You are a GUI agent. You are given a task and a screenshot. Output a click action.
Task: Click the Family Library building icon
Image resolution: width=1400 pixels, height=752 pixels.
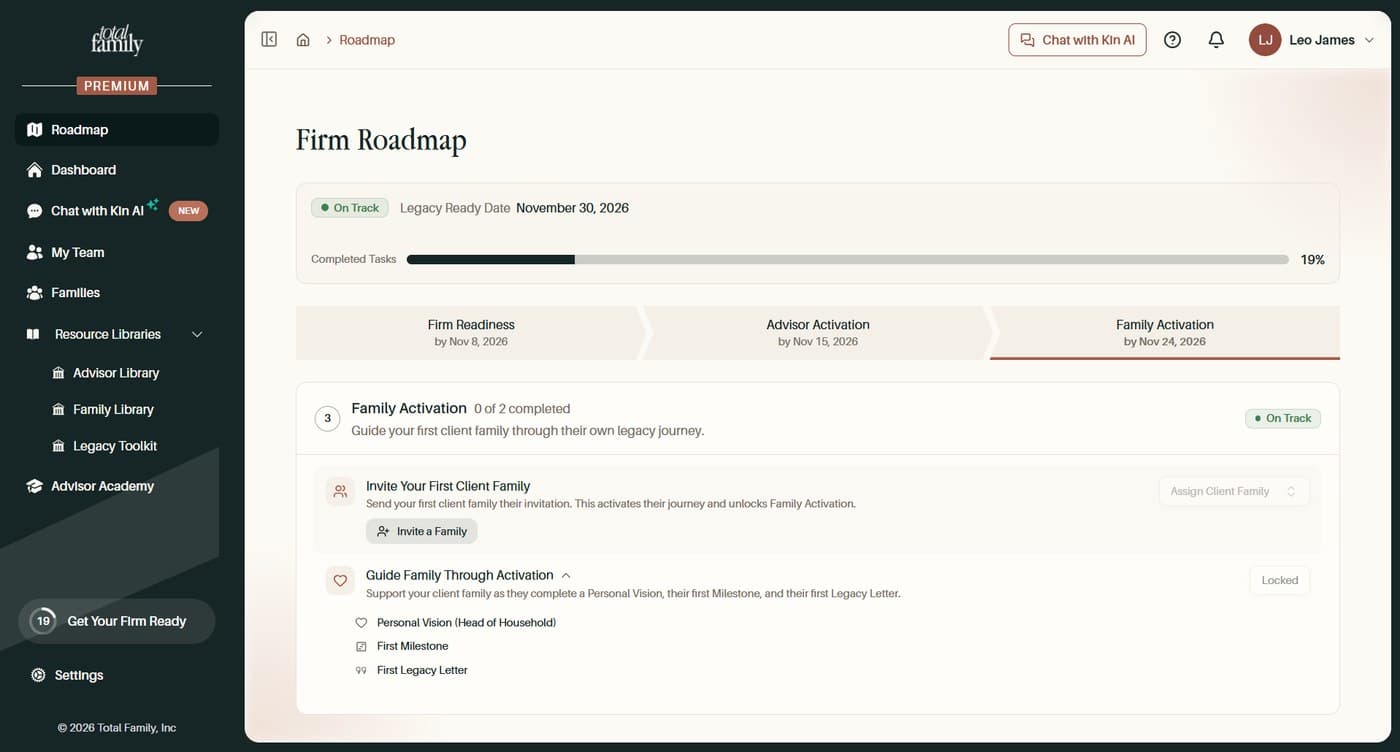58,410
